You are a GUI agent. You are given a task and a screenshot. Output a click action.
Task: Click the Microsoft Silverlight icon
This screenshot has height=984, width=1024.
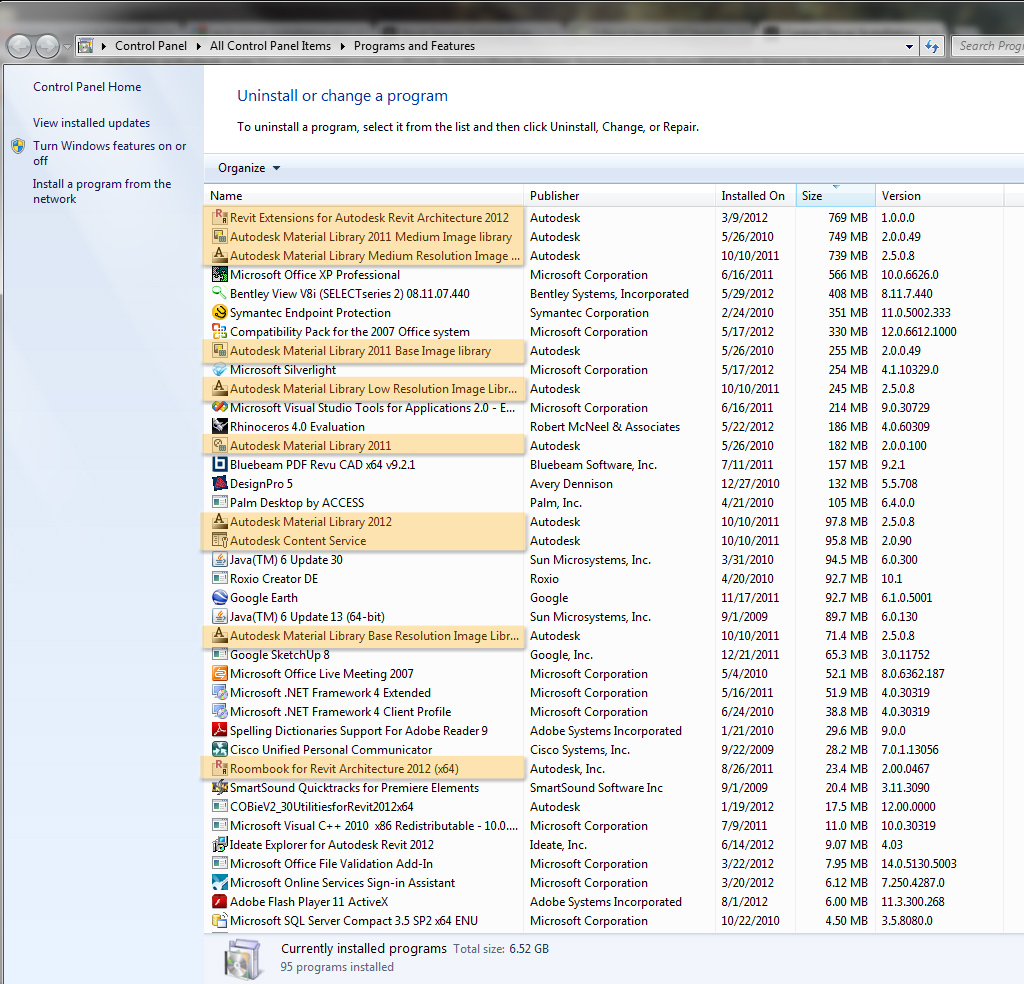tap(220, 370)
